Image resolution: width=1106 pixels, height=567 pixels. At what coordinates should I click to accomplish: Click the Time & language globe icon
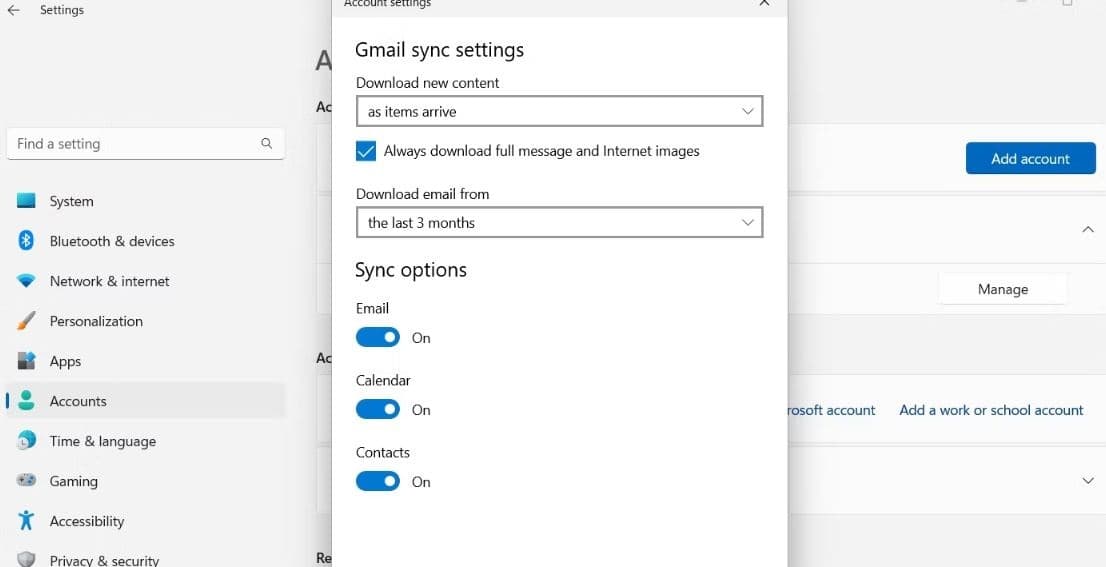click(x=26, y=441)
